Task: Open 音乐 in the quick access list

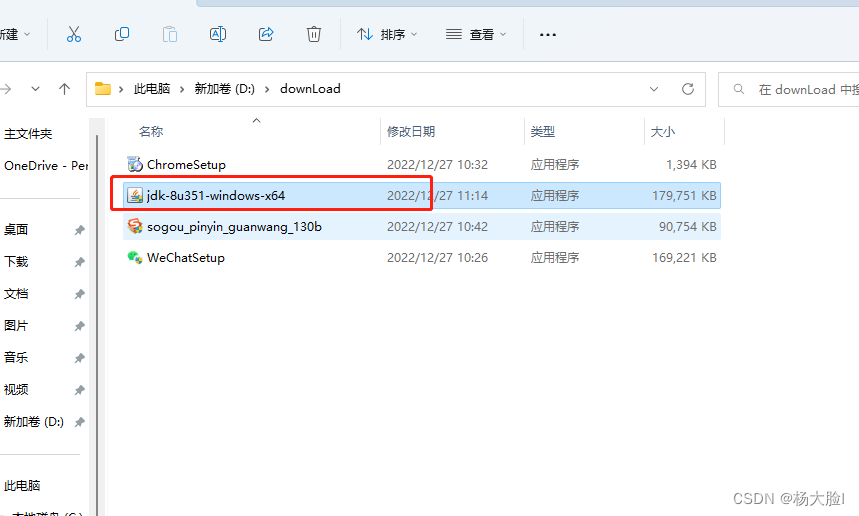Action: tap(16, 358)
